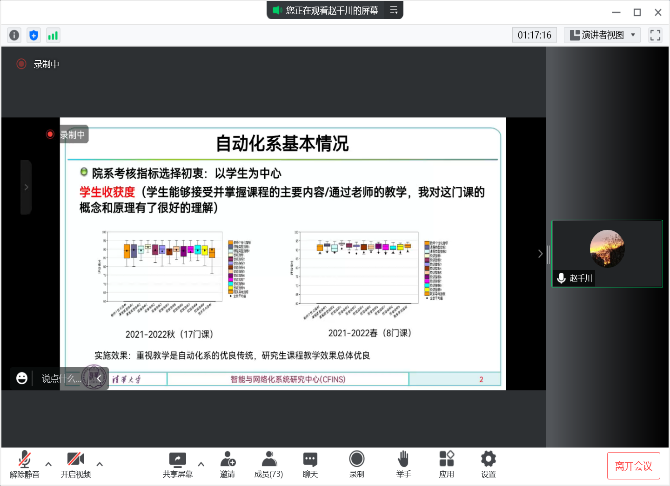Expand audio options arrow beside microphone
670x486 pixels.
pyautogui.click(x=46, y=463)
